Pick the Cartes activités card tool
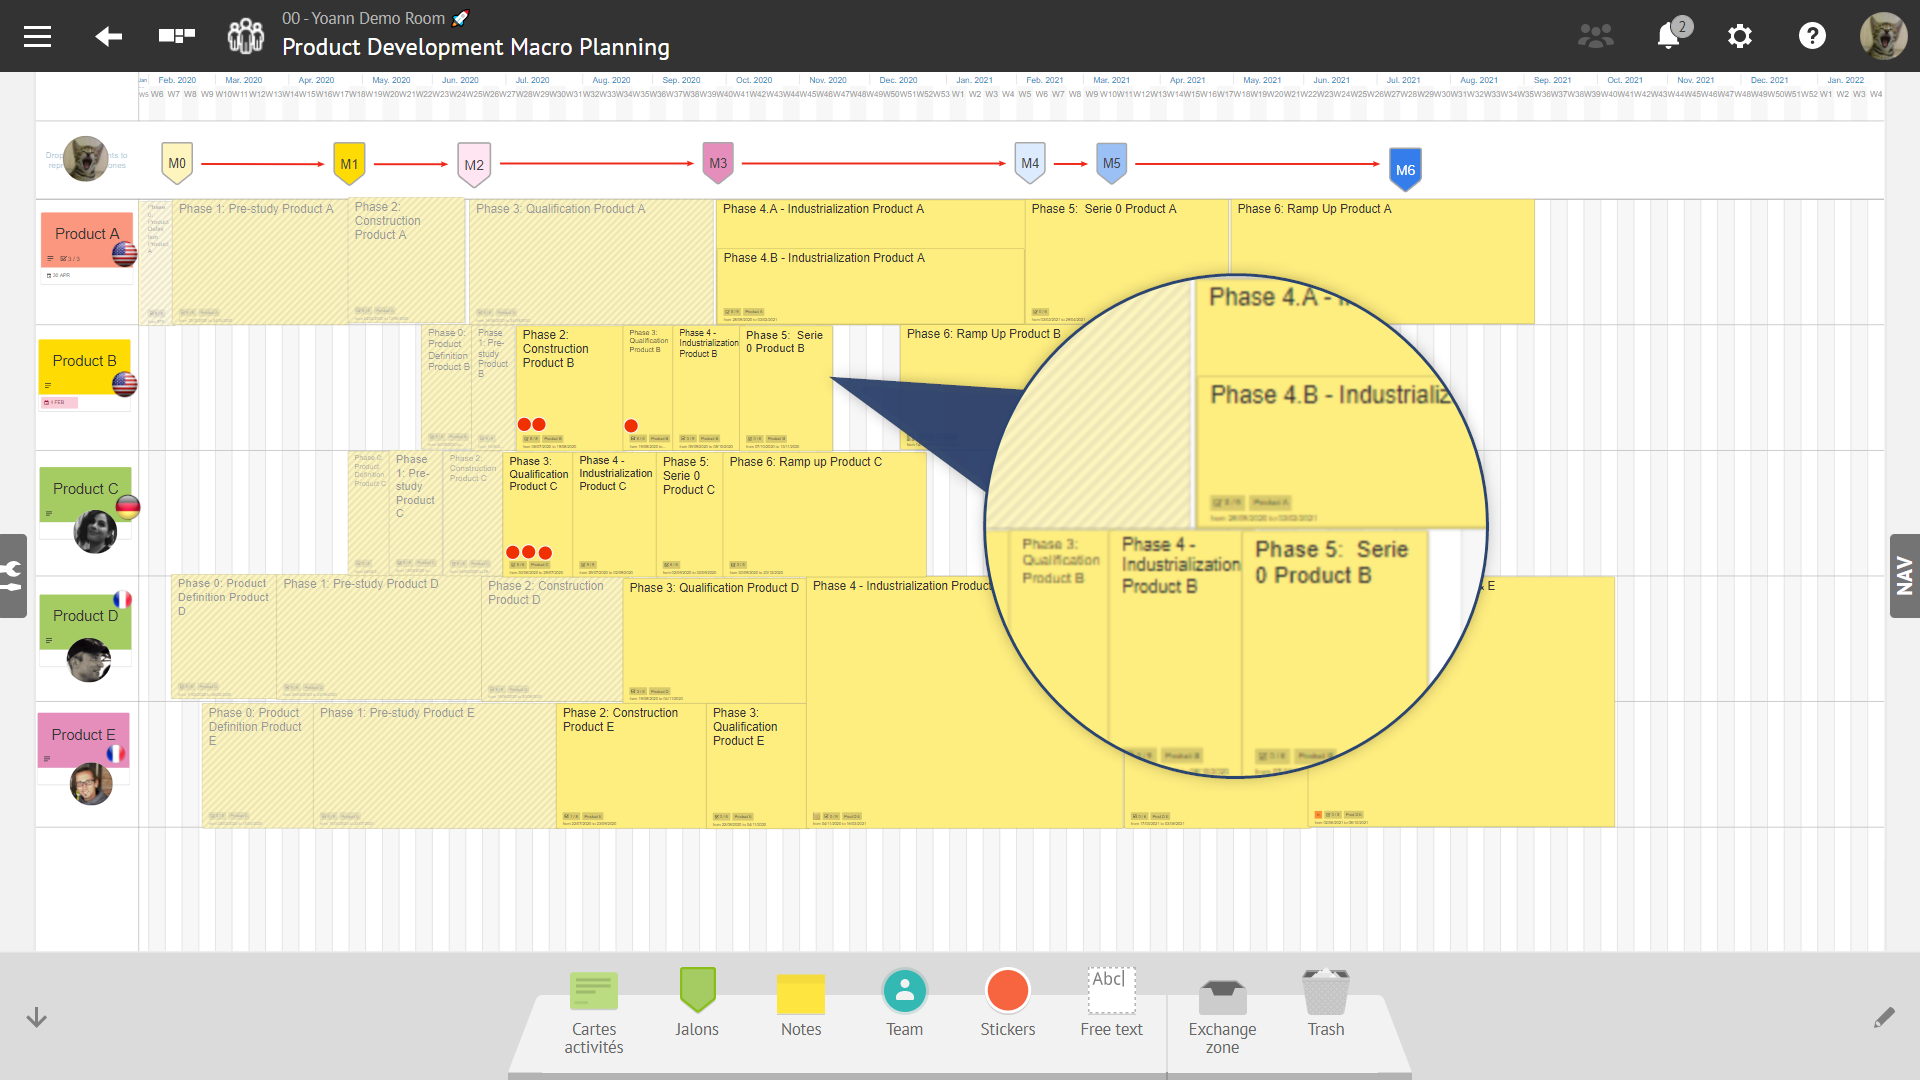1920x1080 pixels. point(594,1011)
